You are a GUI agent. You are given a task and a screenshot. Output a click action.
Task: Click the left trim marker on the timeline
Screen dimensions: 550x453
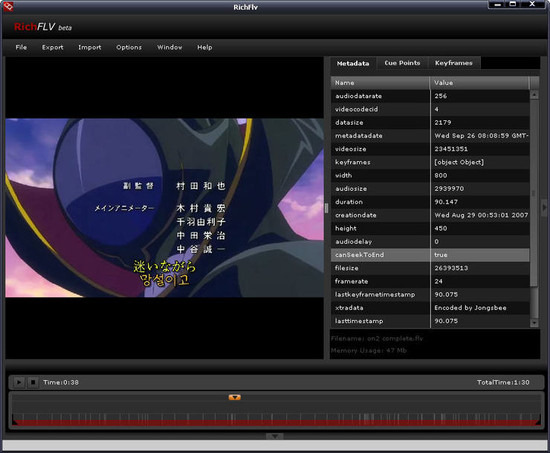tap(15, 421)
